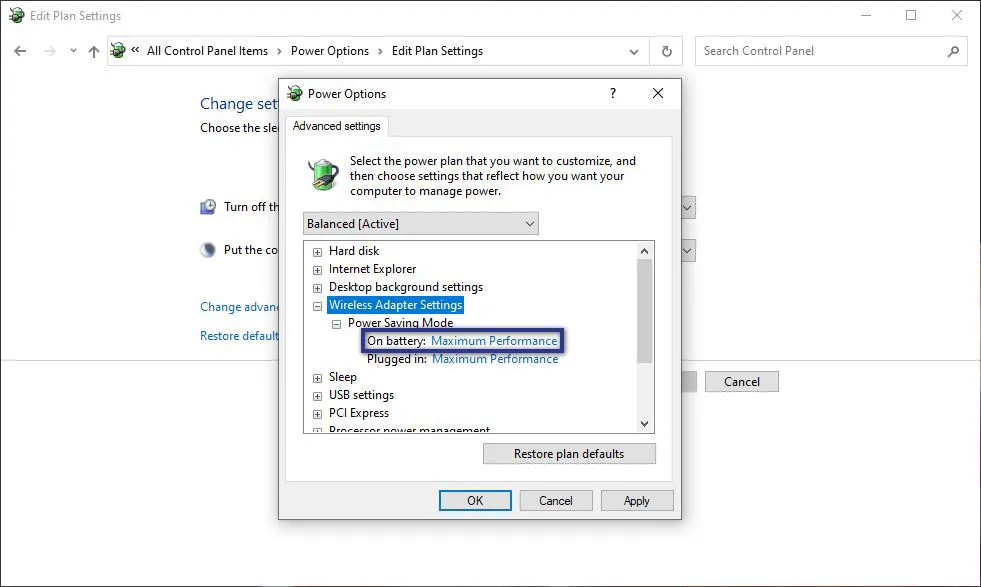This screenshot has height=587, width=981.
Task: Click the Power Options icon in dialog titlebar
Action: click(294, 93)
